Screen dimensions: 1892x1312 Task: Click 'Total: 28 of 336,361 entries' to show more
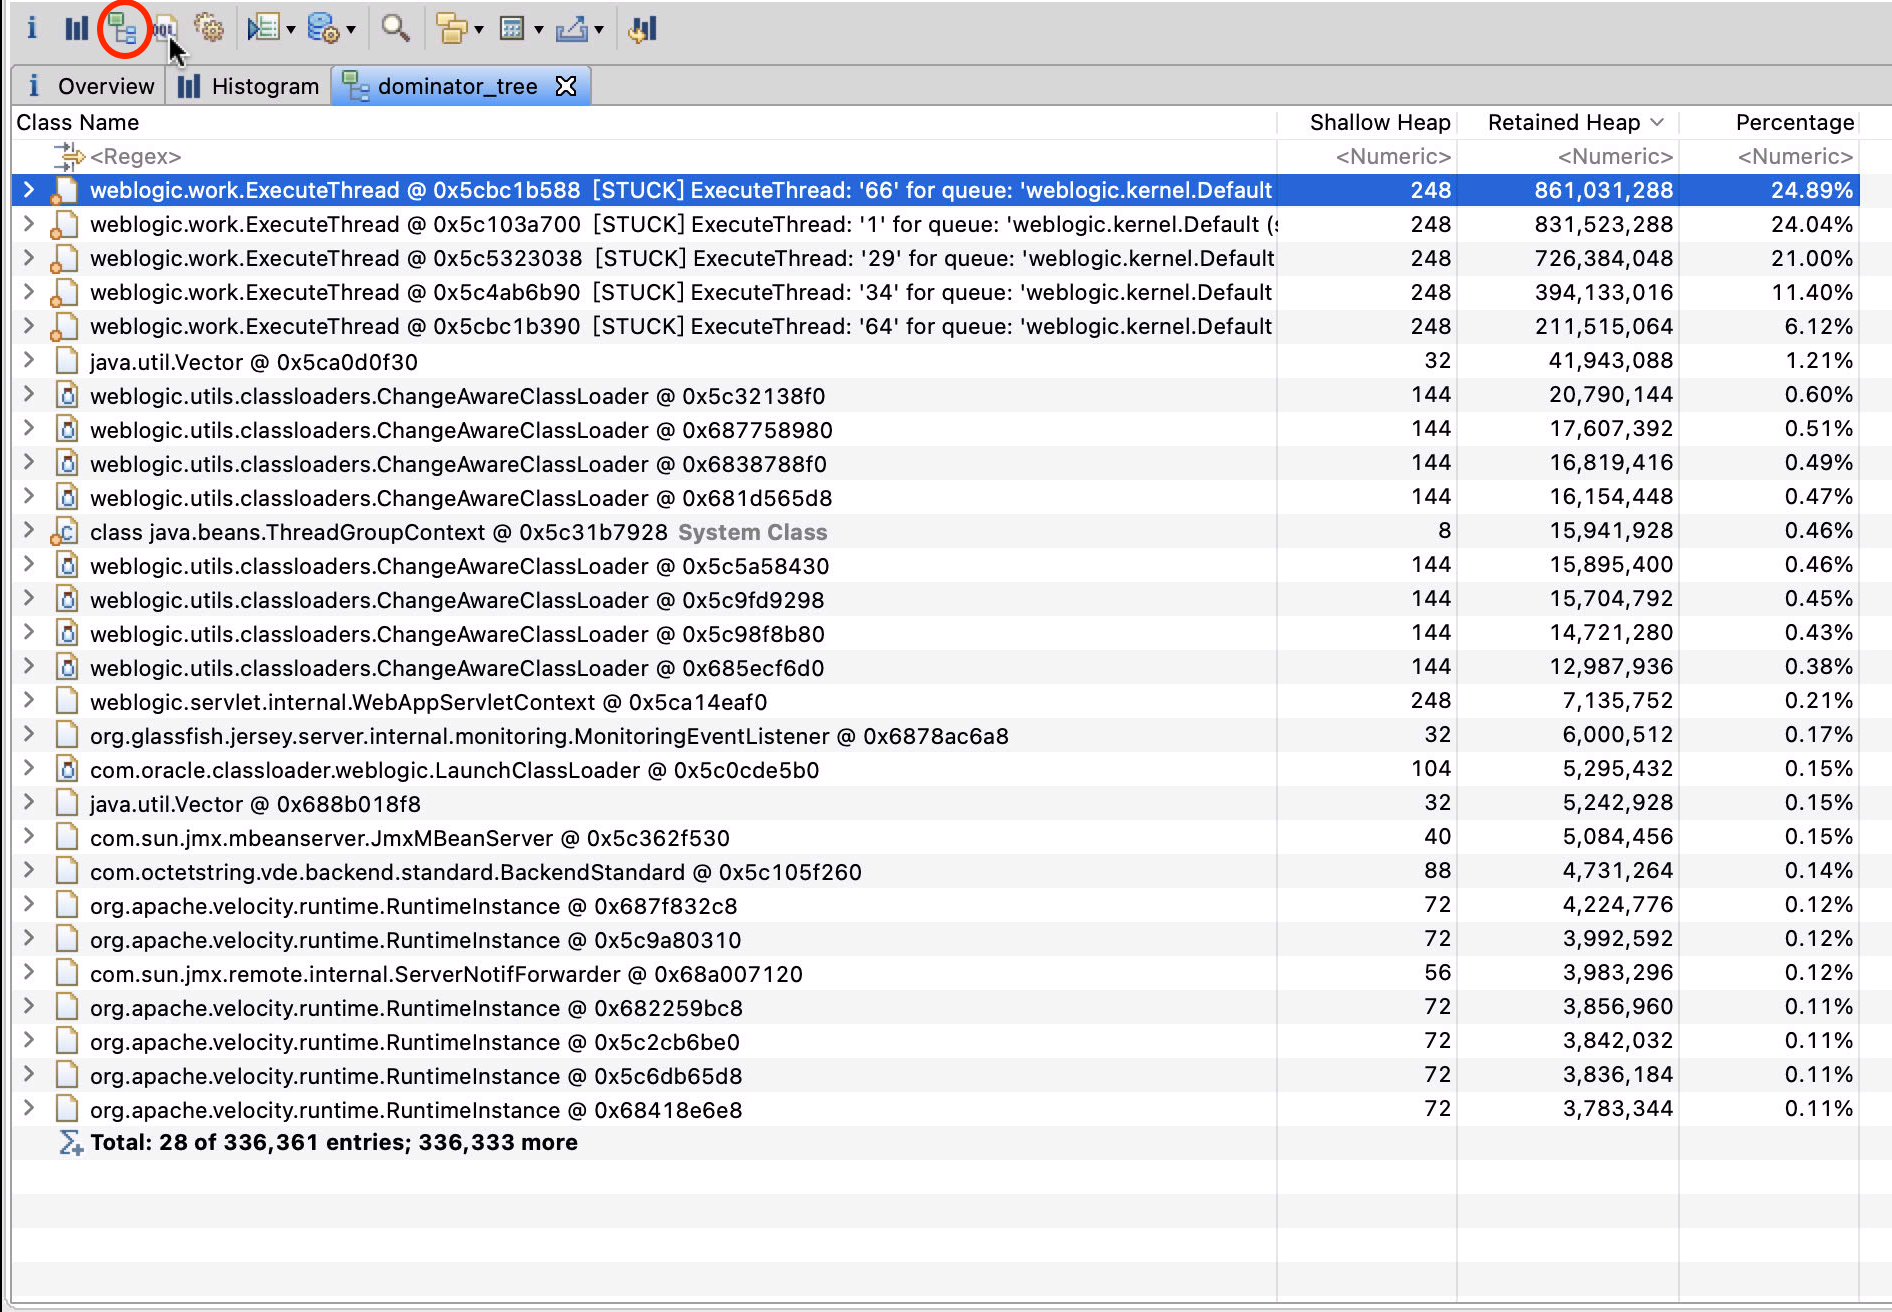pos(334,1142)
